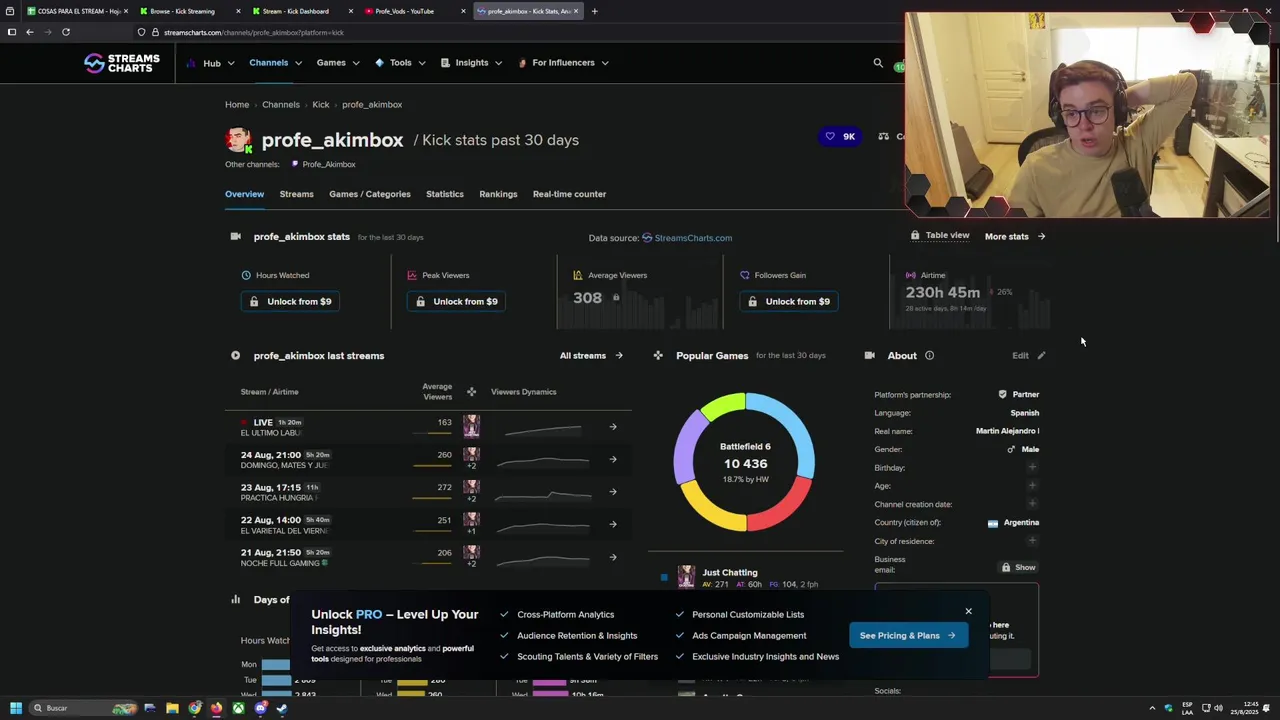Image resolution: width=1280 pixels, height=720 pixels.
Task: Open File Explorer from the taskbar
Action: point(172,708)
